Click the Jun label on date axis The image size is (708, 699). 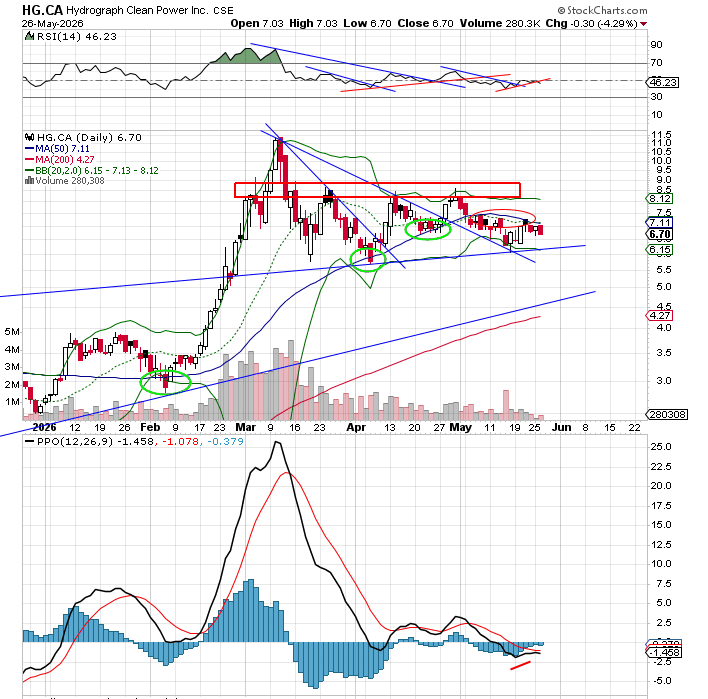point(562,428)
